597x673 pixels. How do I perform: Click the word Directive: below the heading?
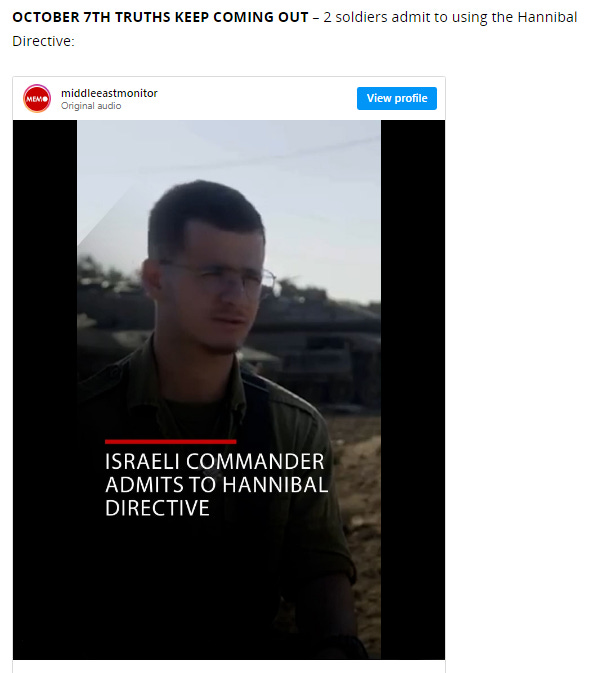pos(43,41)
